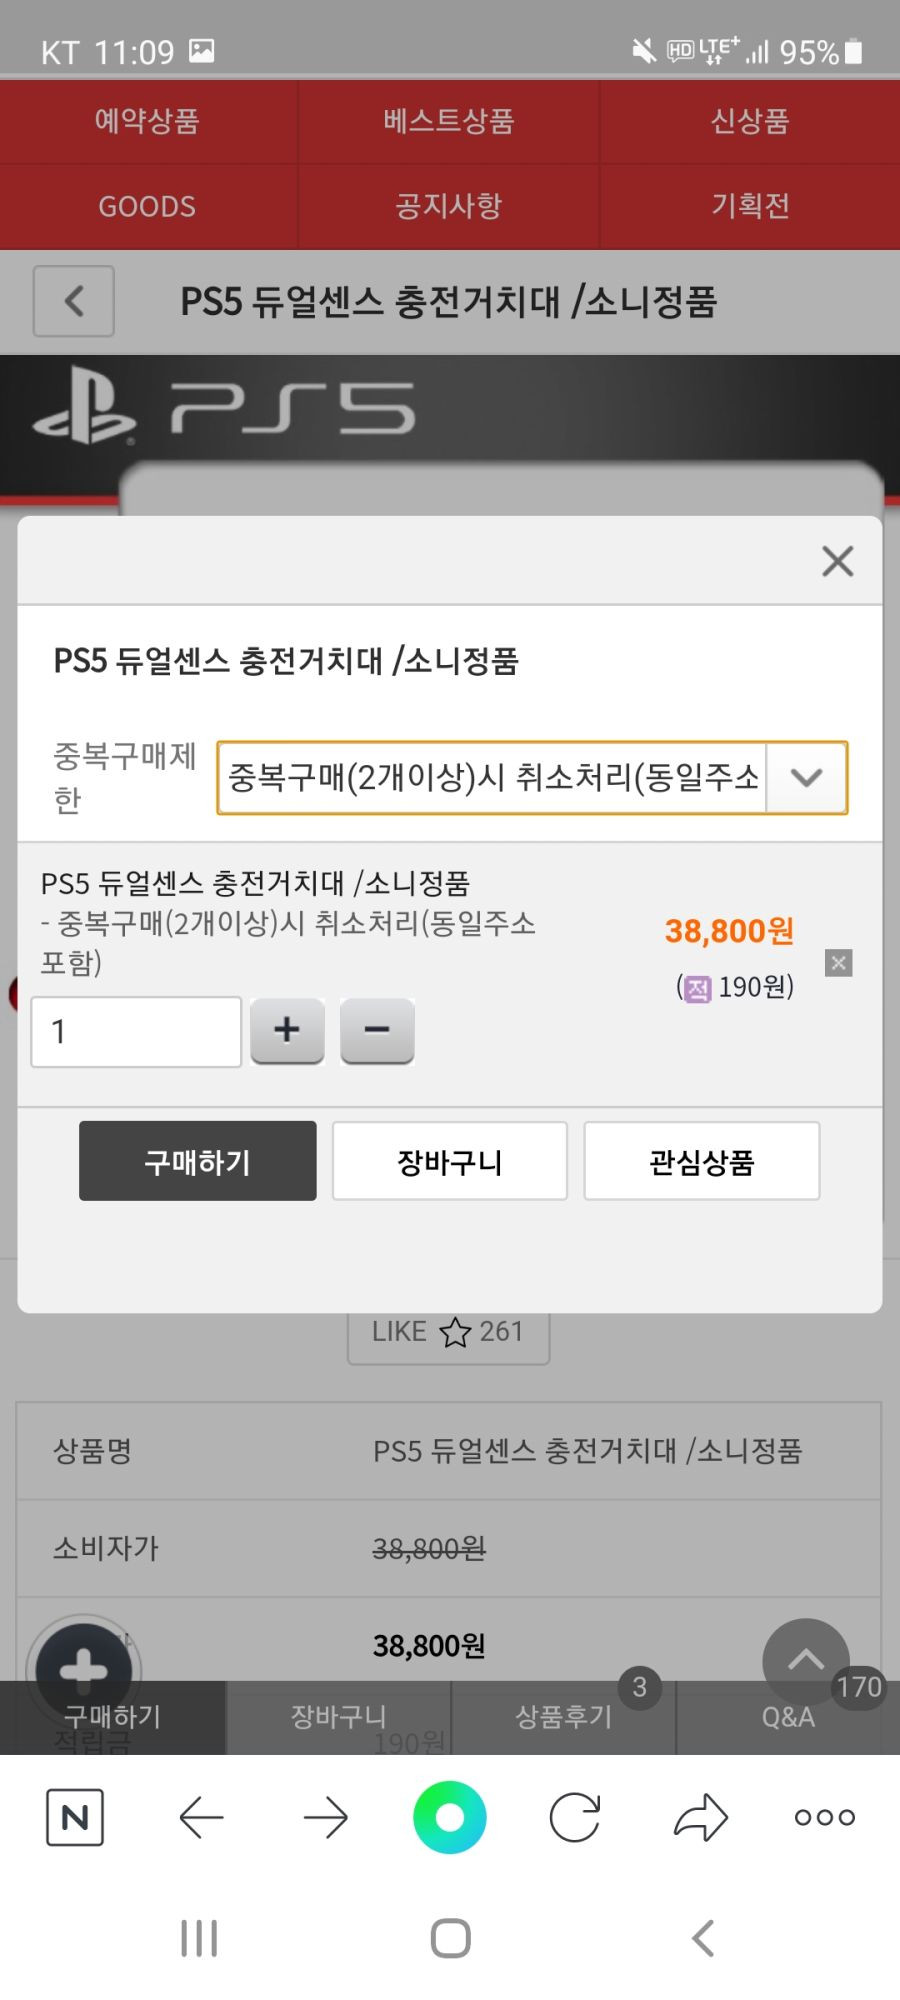900x2000 pixels.
Task: Remove selected option with small gray X
Action: pos(839,963)
